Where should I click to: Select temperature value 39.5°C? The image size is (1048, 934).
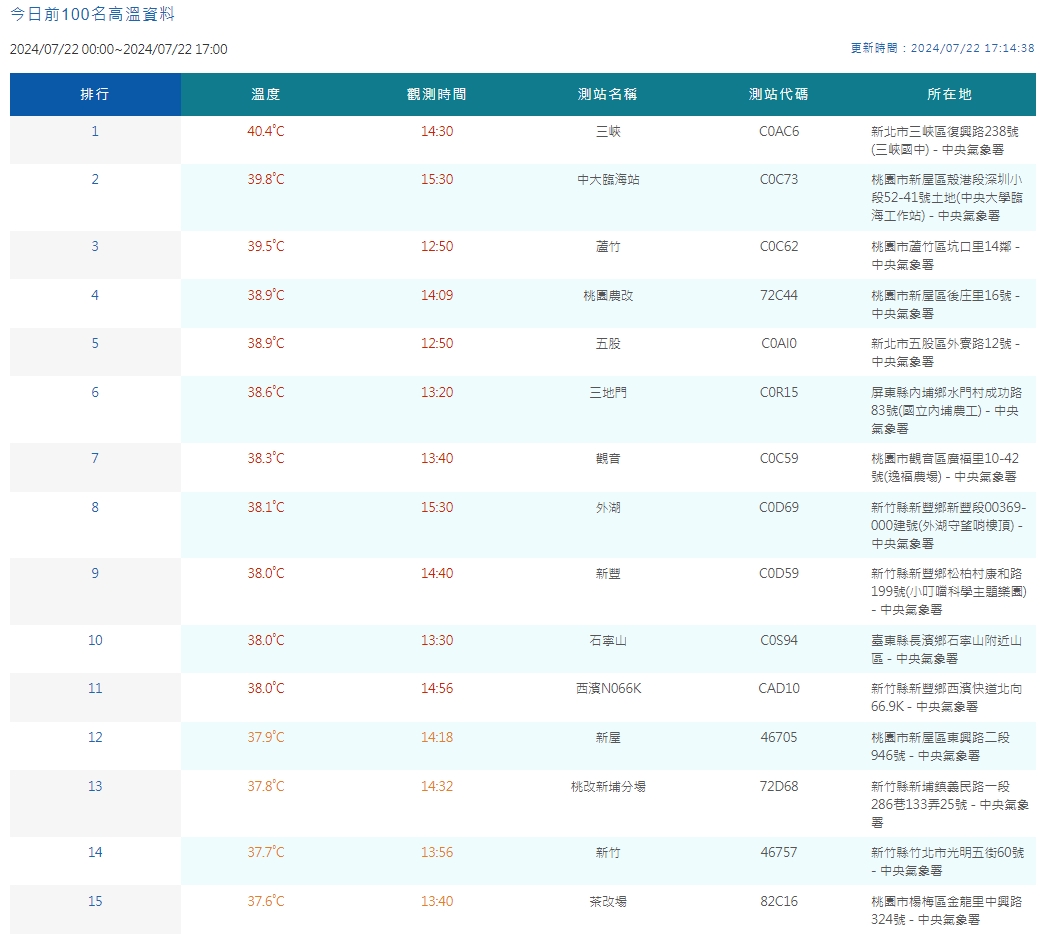tap(266, 246)
